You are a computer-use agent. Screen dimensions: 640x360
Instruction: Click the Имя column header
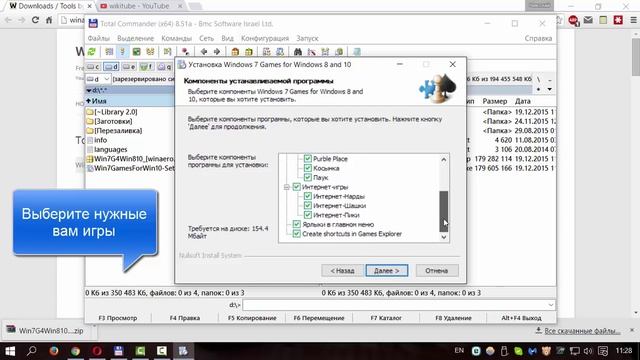tap(130, 101)
